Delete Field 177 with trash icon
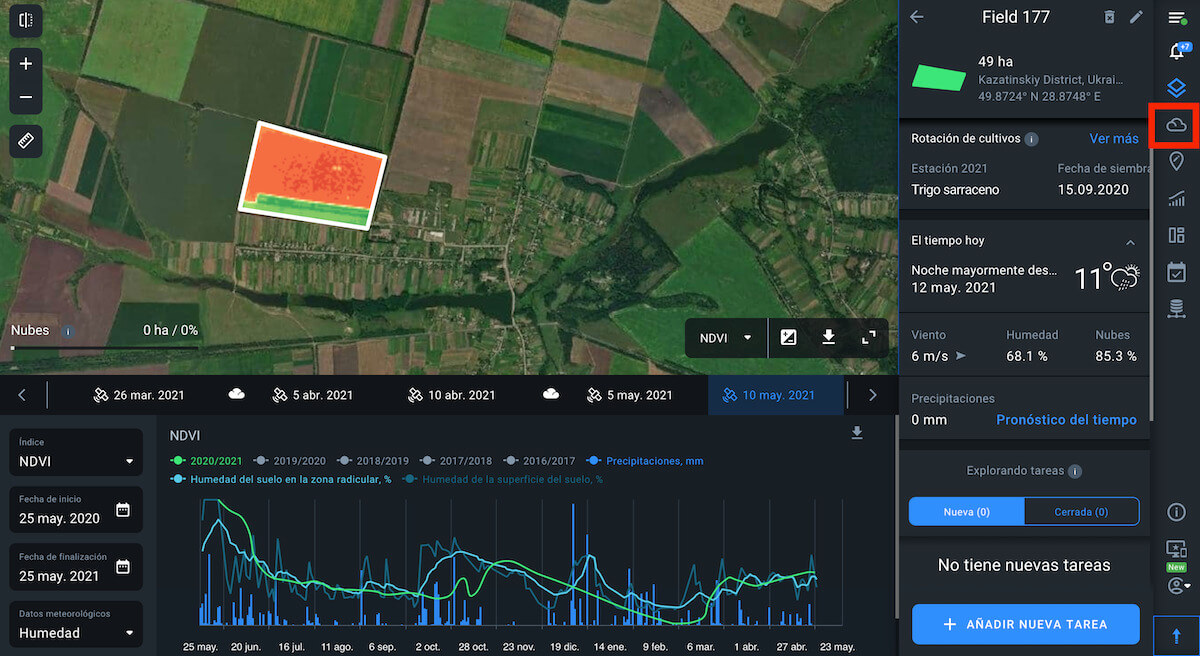Viewport: 1200px width, 656px height. (x=1109, y=17)
